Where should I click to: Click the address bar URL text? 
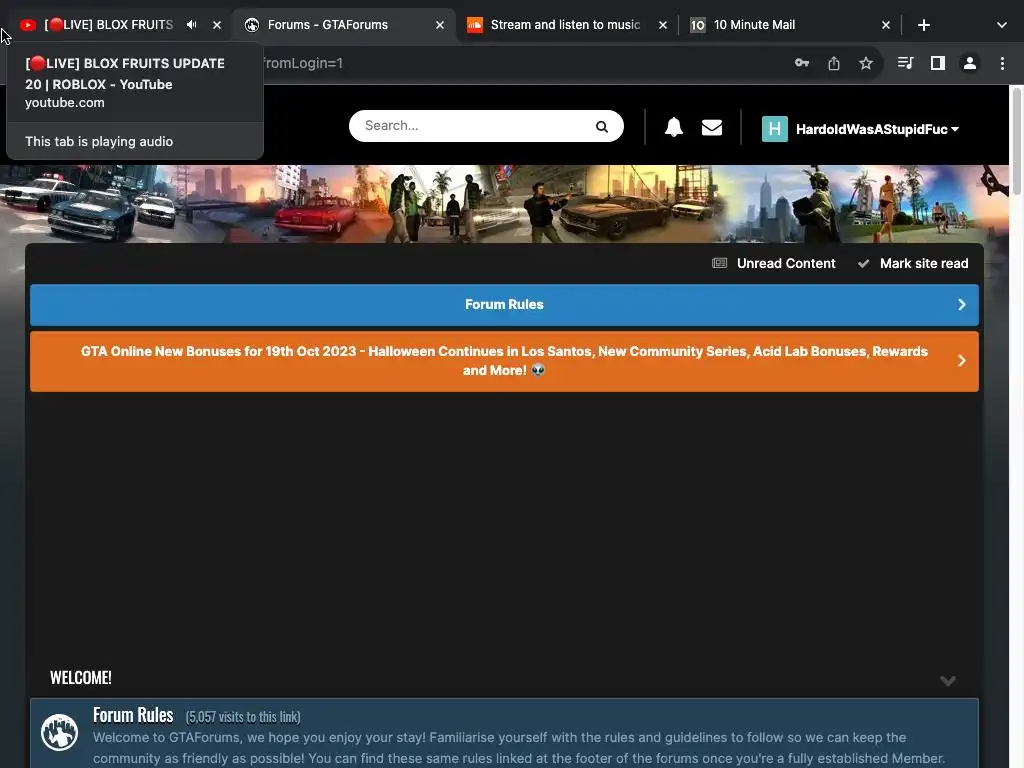coord(302,63)
